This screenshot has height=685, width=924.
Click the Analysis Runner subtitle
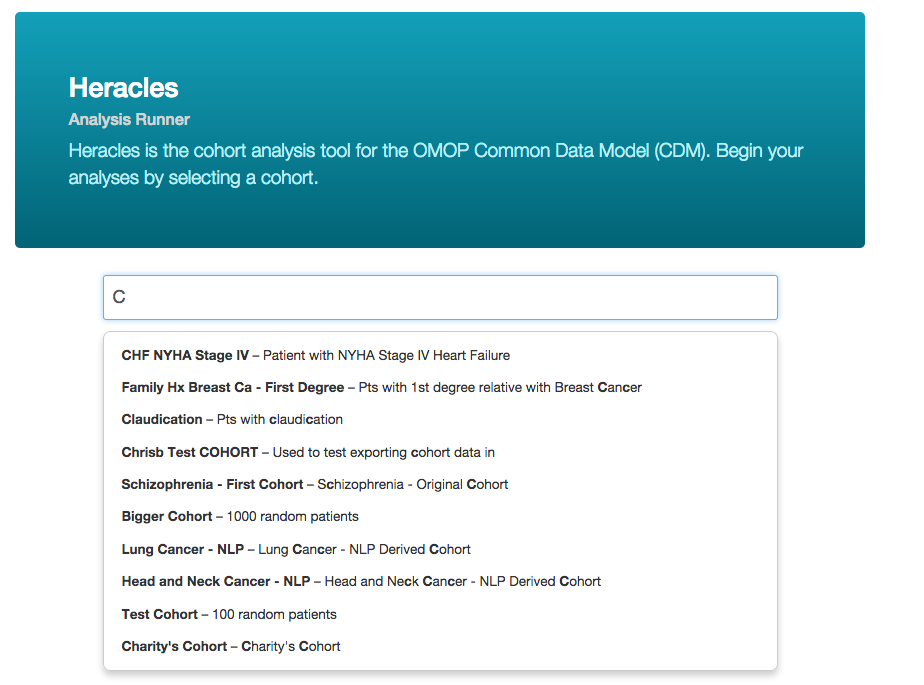click(129, 119)
